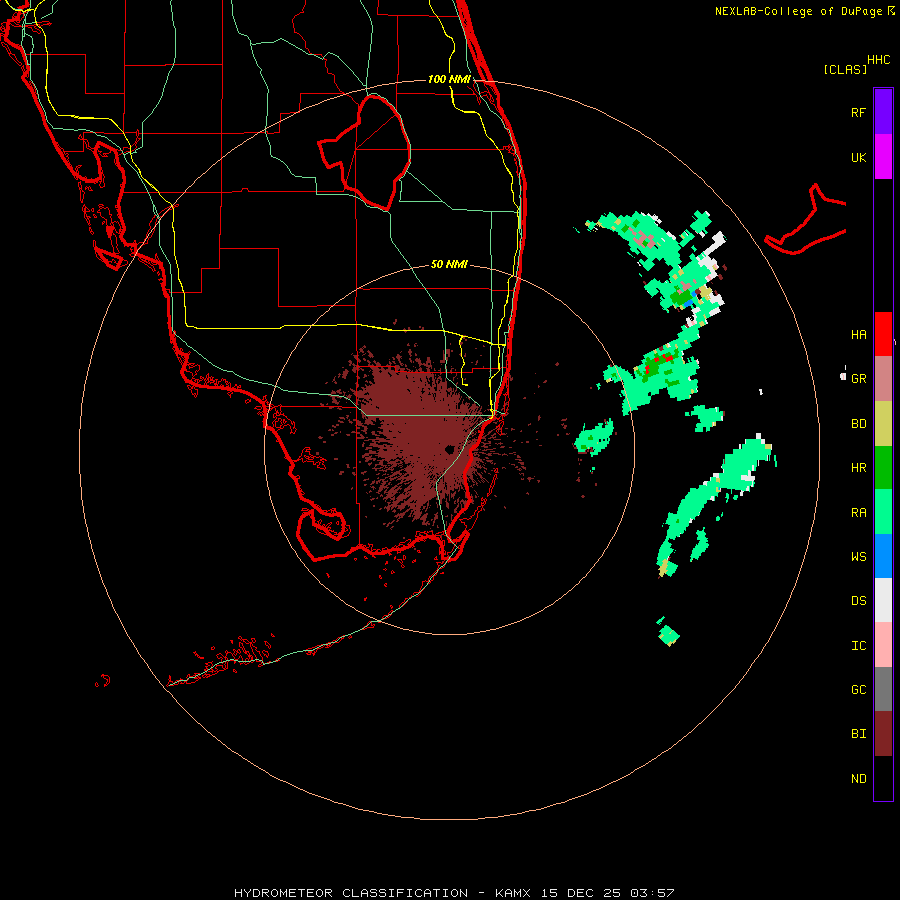This screenshot has width=900, height=900.
Task: Click the GR legend label
Action: 858,379
